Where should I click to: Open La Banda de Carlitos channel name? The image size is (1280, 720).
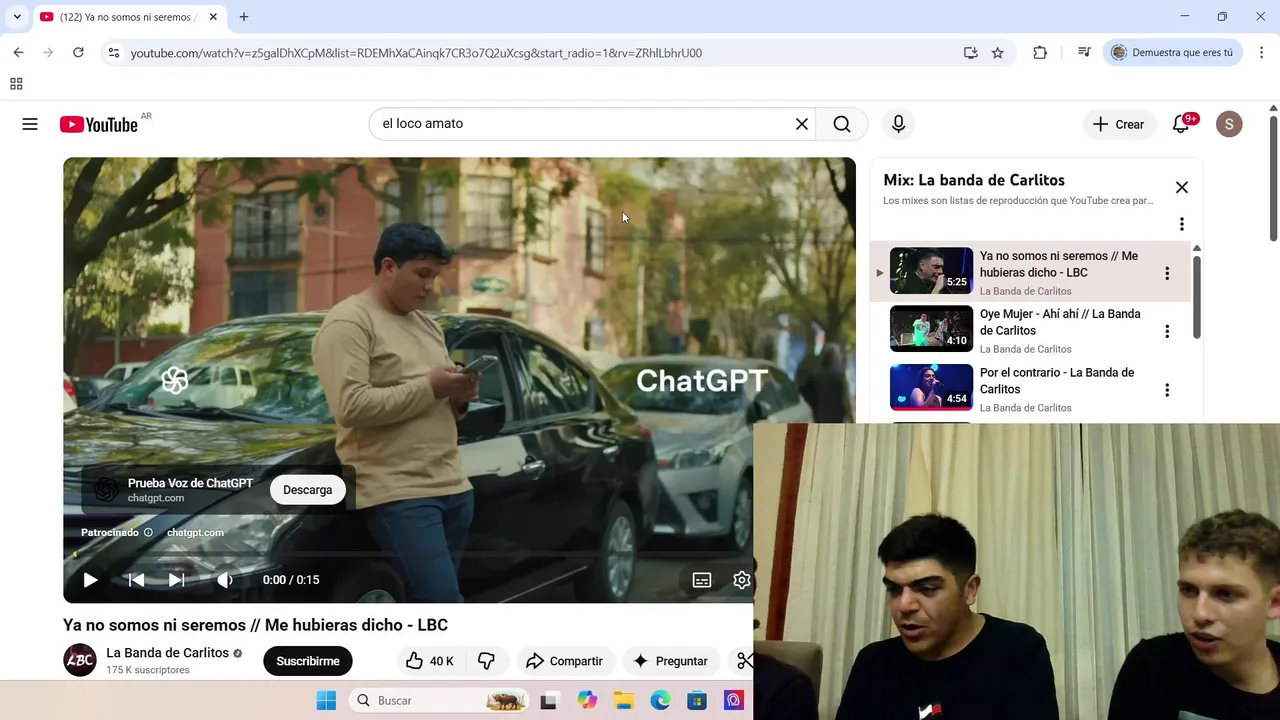[x=167, y=653]
